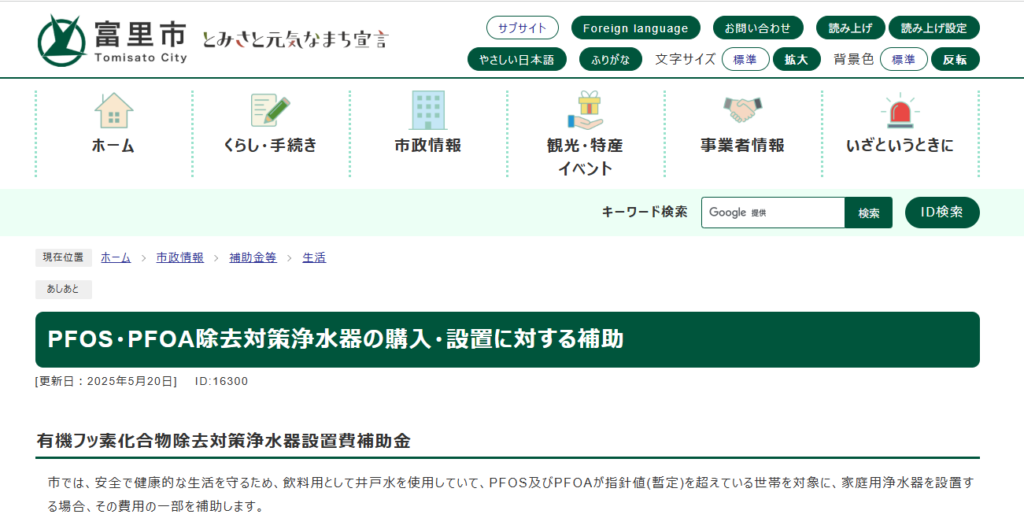The width and height of the screenshot is (1024, 529).
Task: Click the ID:16300 text
Action: (221, 381)
